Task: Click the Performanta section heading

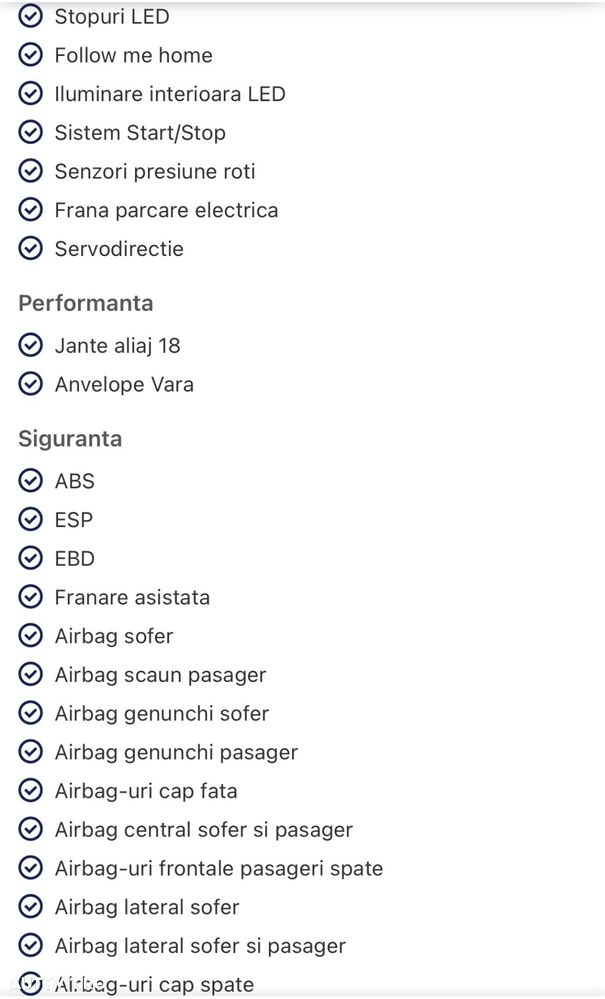Action: coord(86,303)
